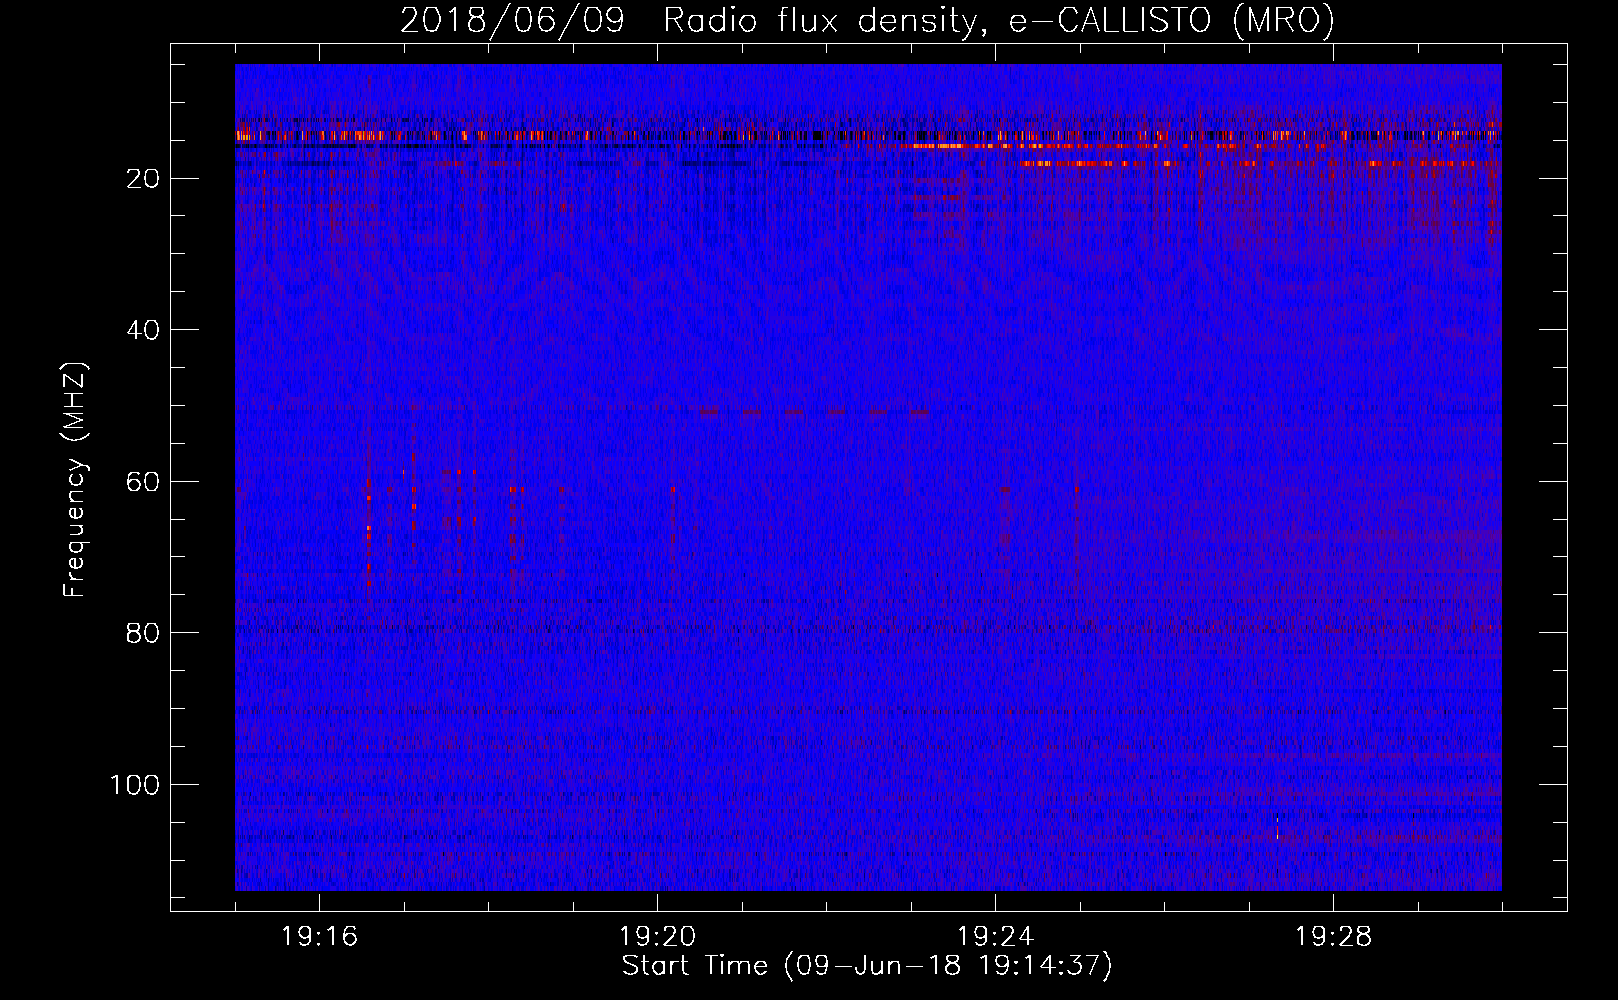
Task: Click the 'Frequency (MHZ)' axis label
Action: click(x=75, y=480)
